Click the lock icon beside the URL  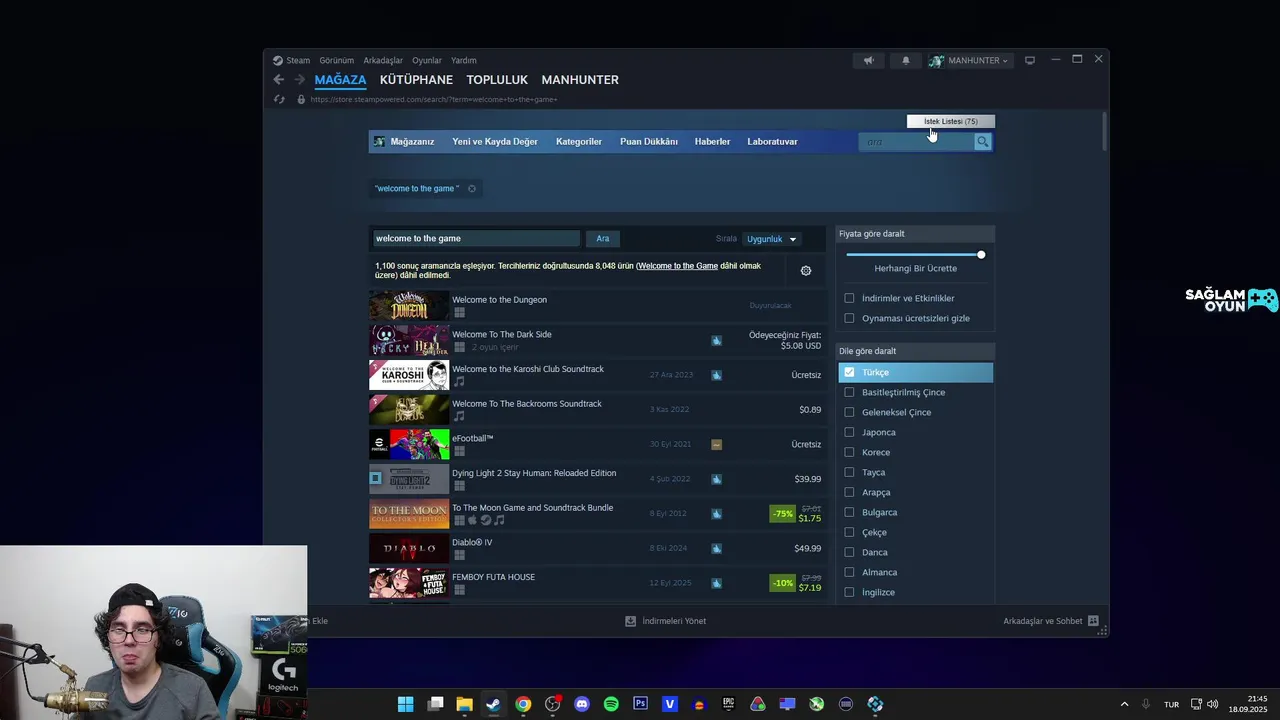click(x=301, y=99)
